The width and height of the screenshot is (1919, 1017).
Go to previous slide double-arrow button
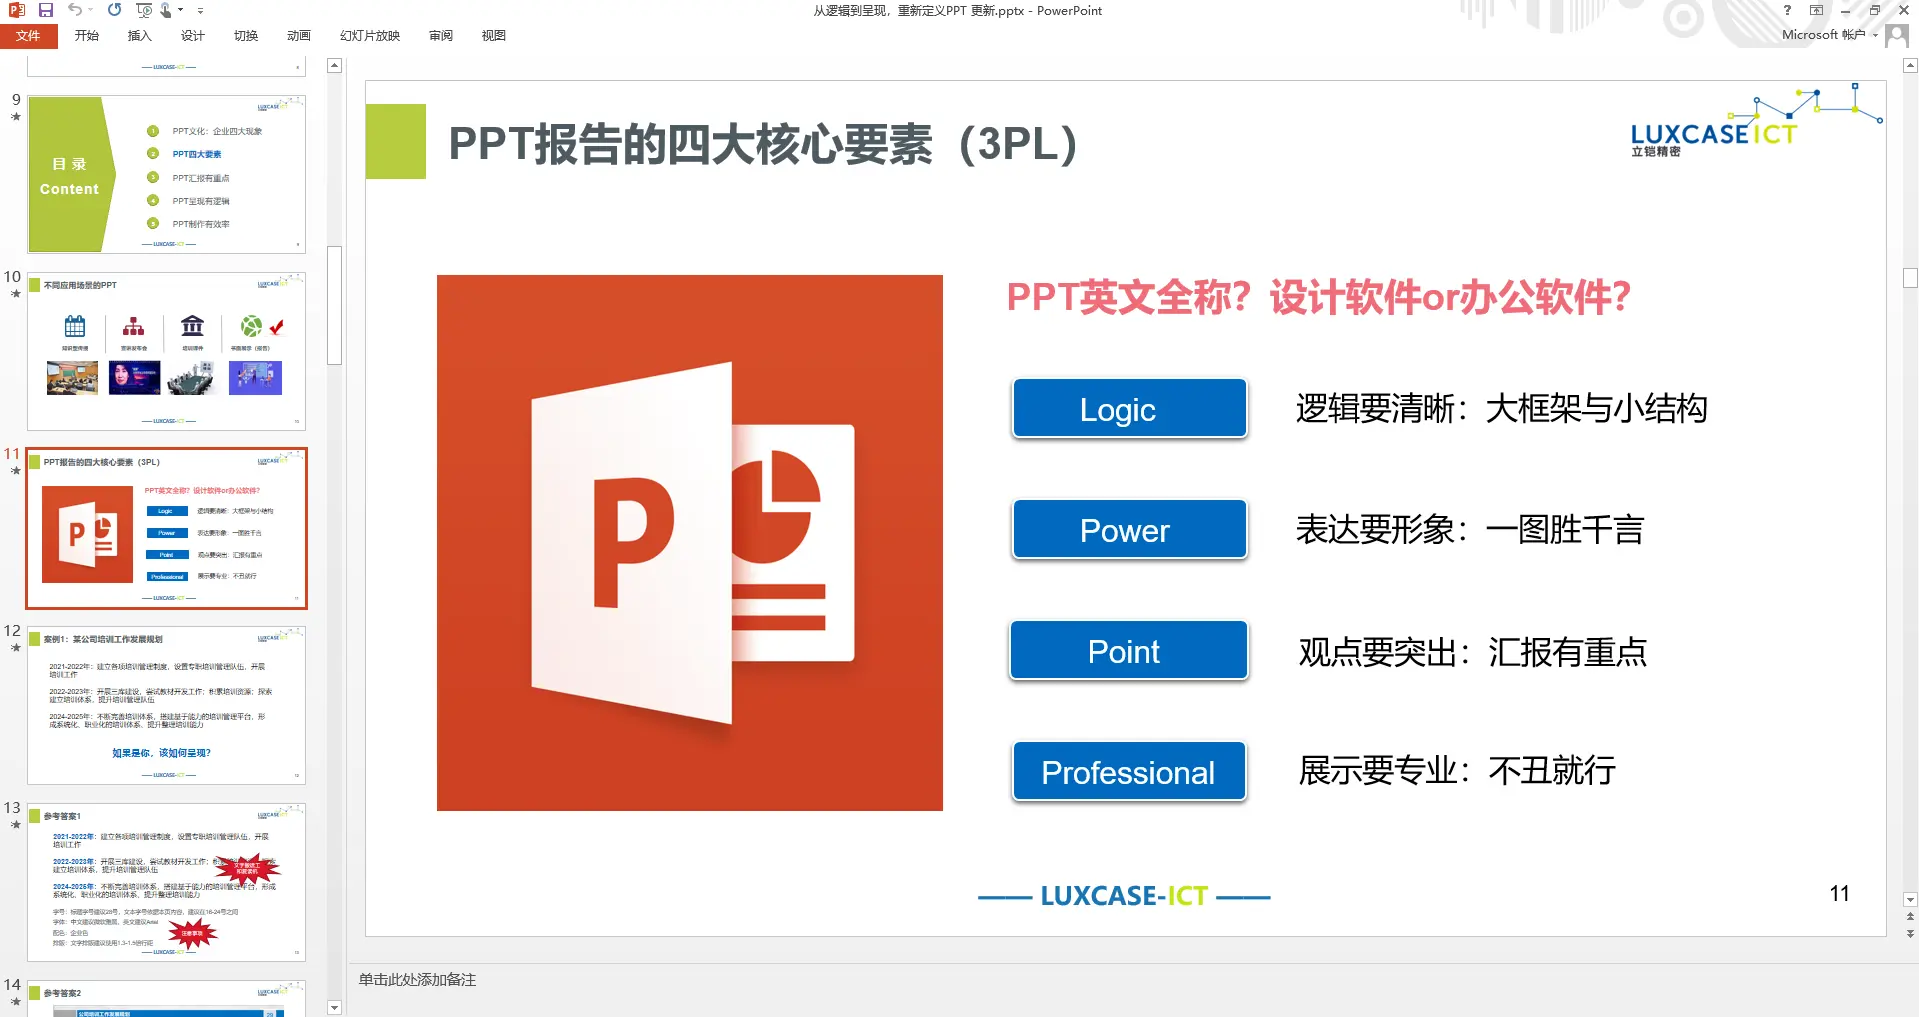pos(1910,917)
